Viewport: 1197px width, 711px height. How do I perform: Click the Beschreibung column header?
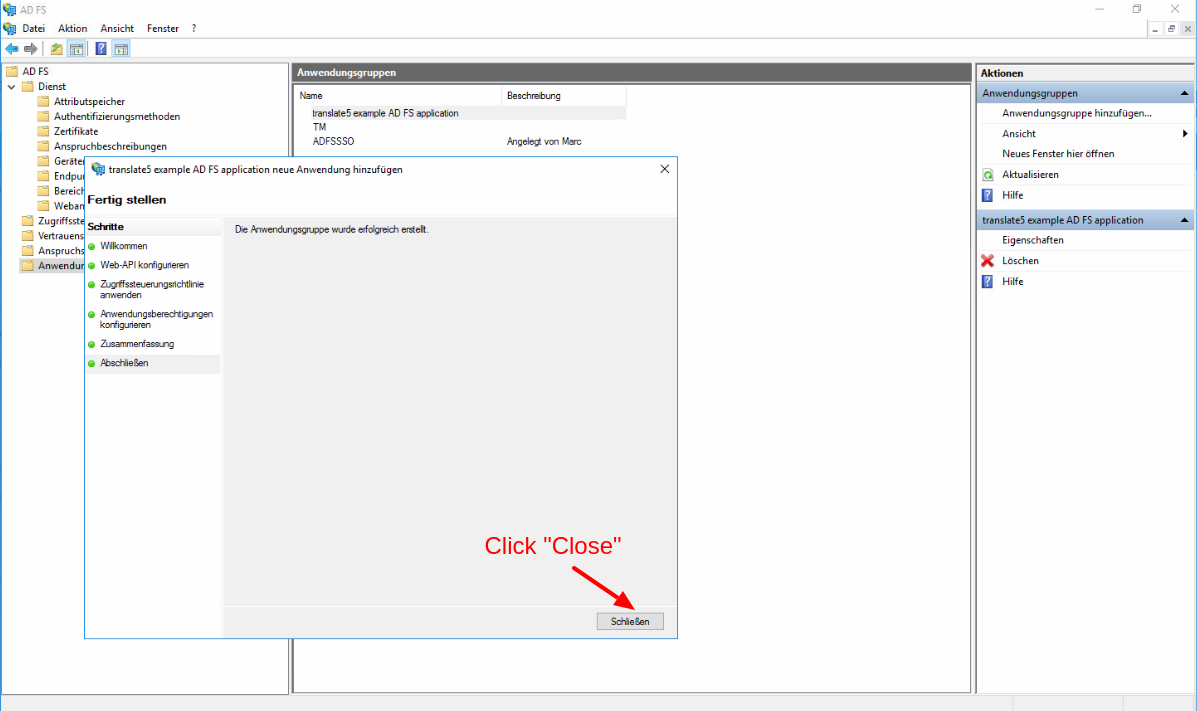click(563, 95)
